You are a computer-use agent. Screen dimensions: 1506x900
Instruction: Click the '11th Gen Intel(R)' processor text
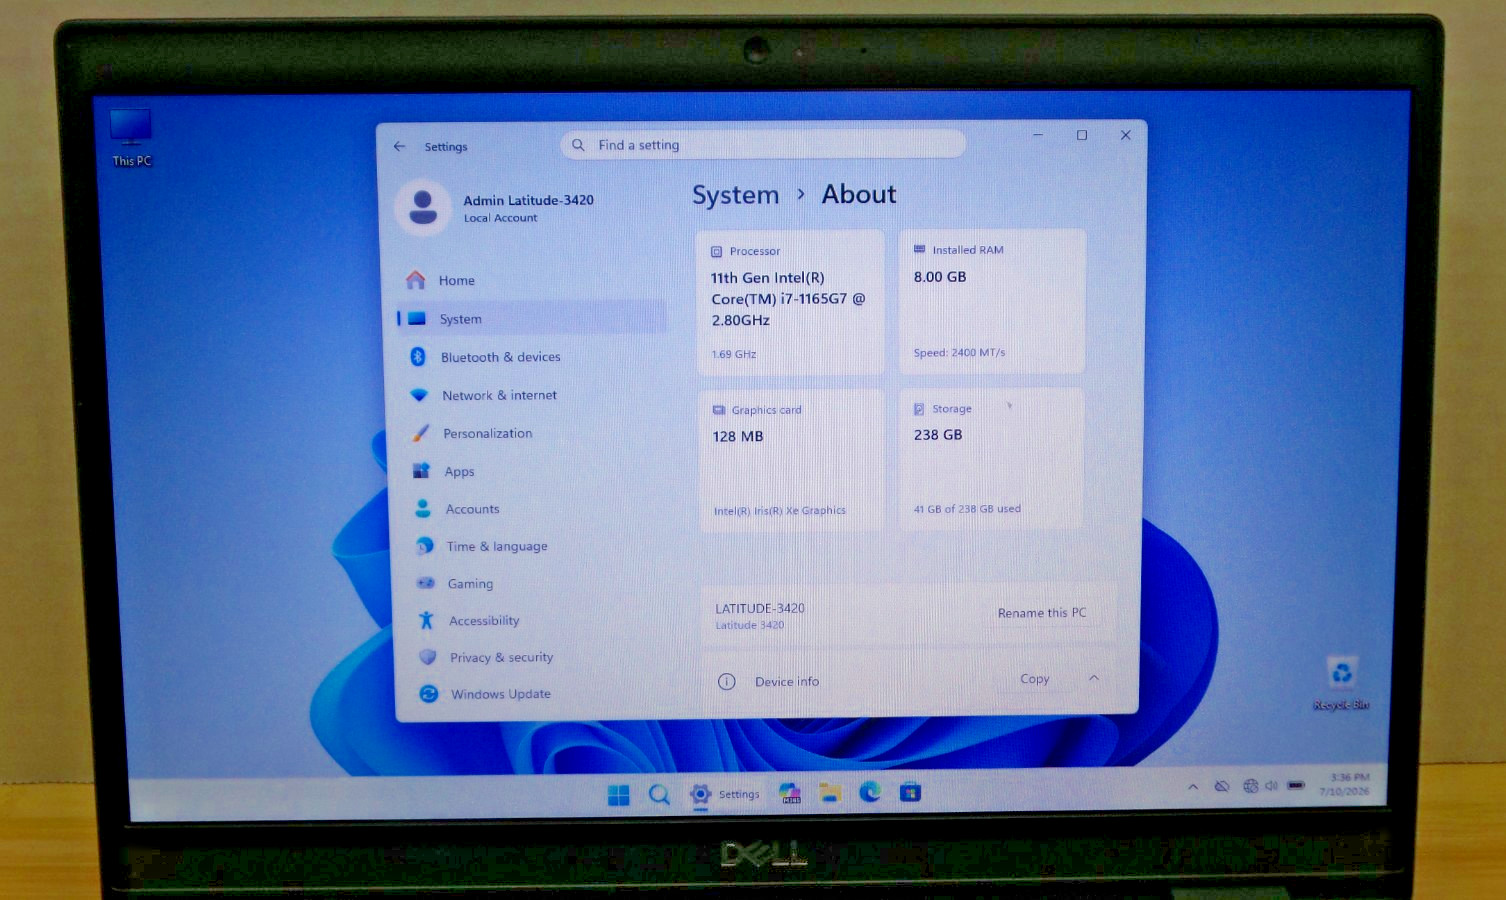click(768, 278)
